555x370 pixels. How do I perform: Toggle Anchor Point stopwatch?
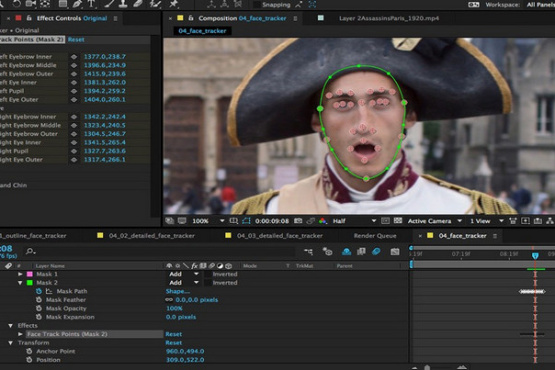(x=29, y=351)
